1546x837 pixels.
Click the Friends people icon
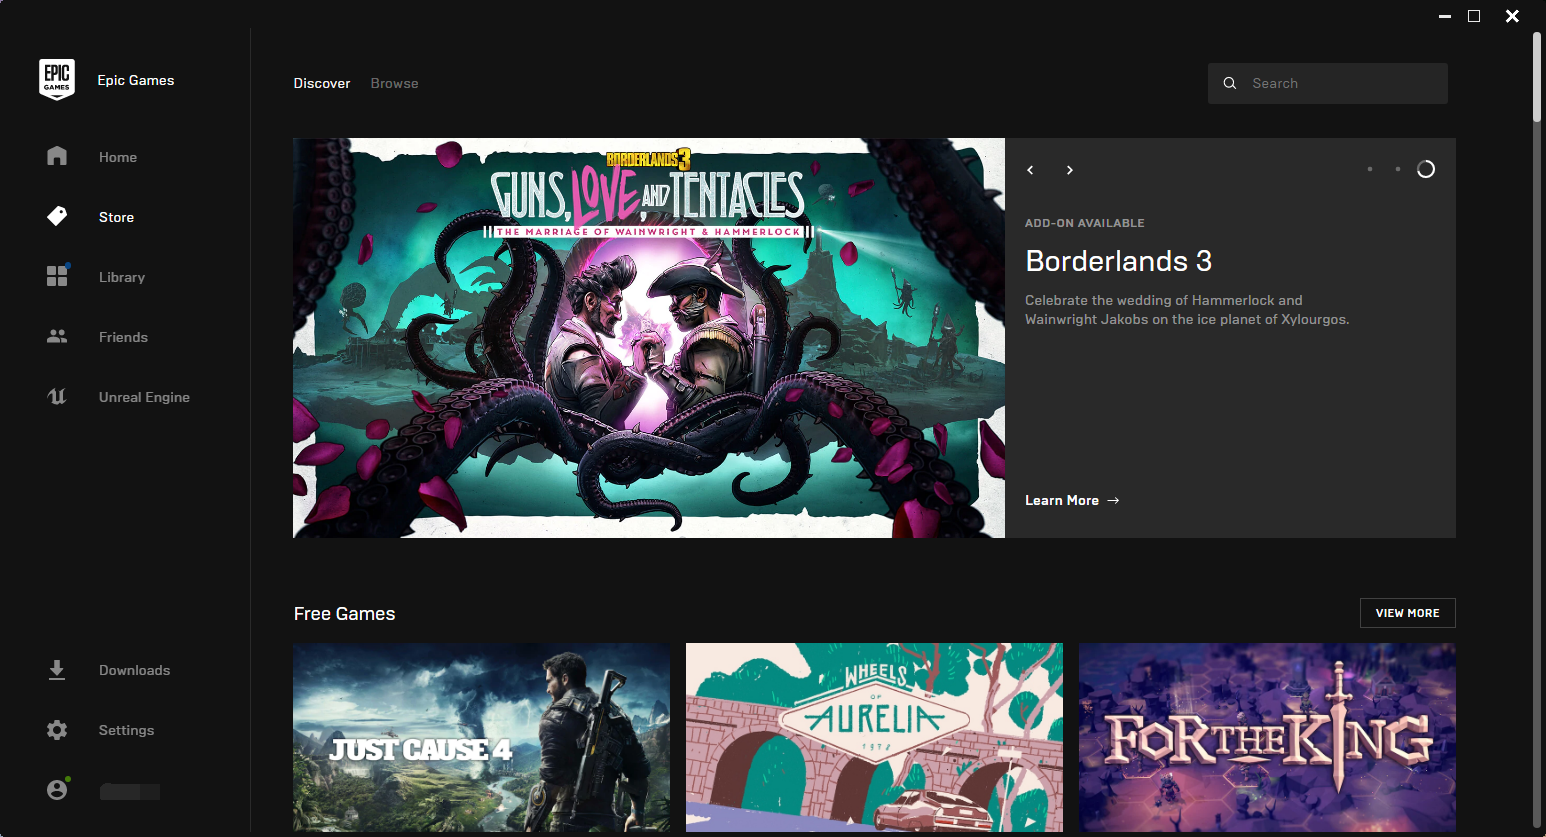point(57,337)
